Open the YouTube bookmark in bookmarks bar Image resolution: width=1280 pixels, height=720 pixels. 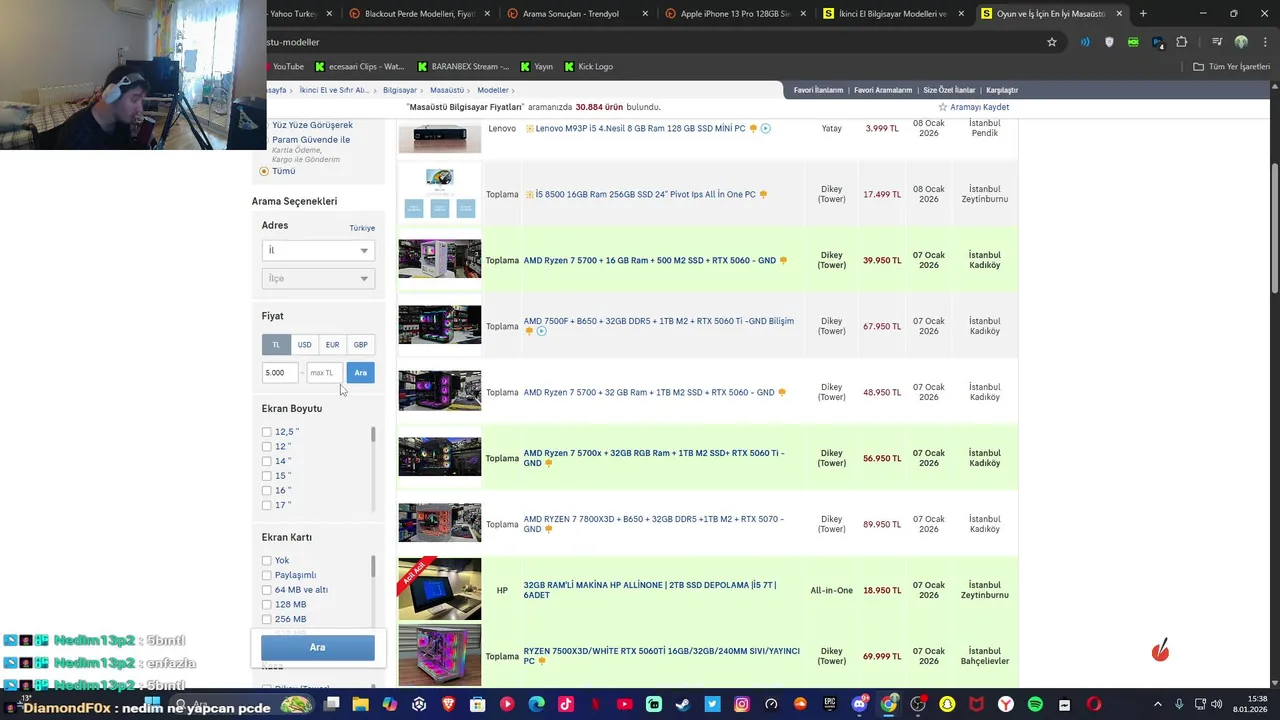286,67
